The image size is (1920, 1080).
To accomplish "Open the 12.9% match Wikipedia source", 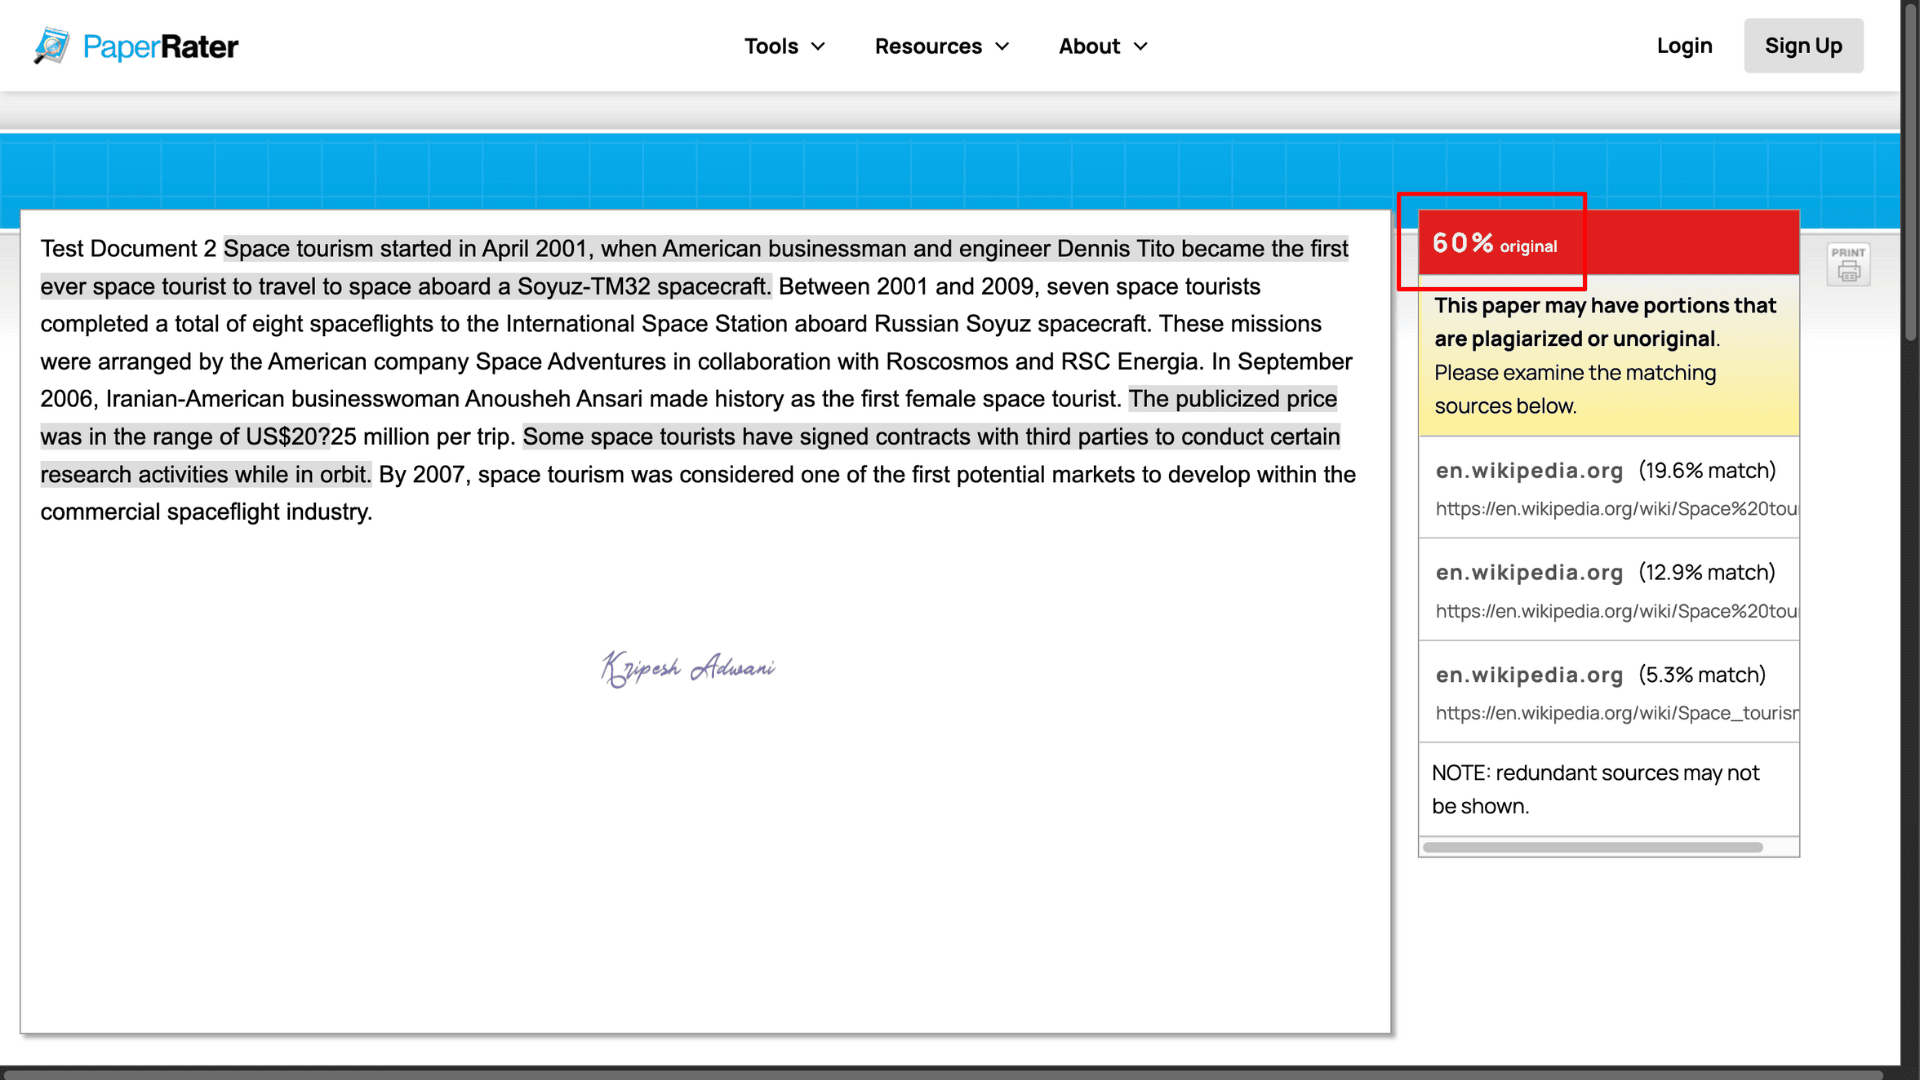I will pos(1529,573).
